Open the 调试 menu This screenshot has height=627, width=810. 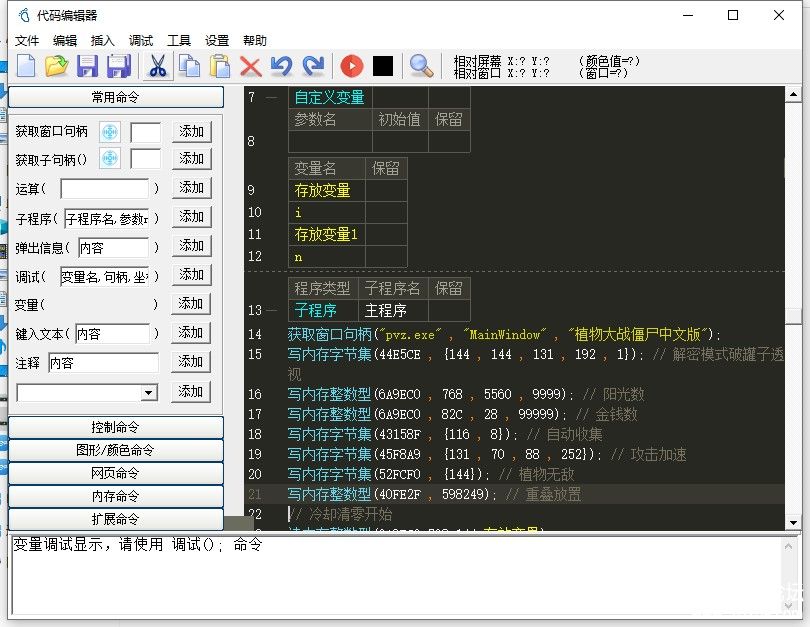tap(141, 40)
